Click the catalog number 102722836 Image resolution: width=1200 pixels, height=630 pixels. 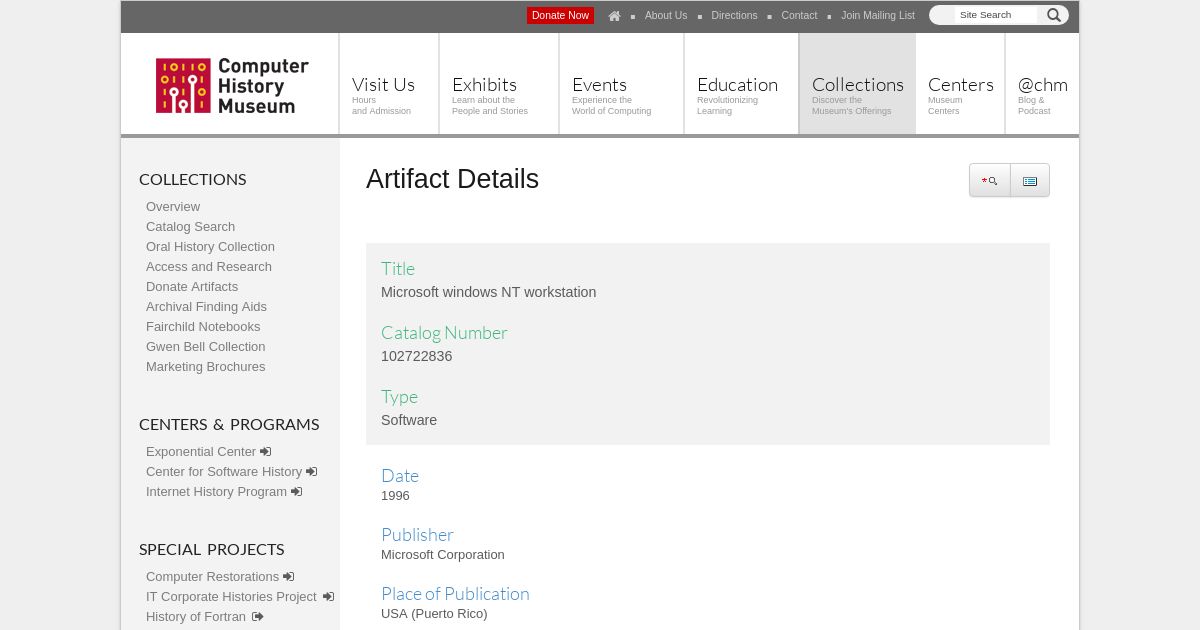coord(416,356)
